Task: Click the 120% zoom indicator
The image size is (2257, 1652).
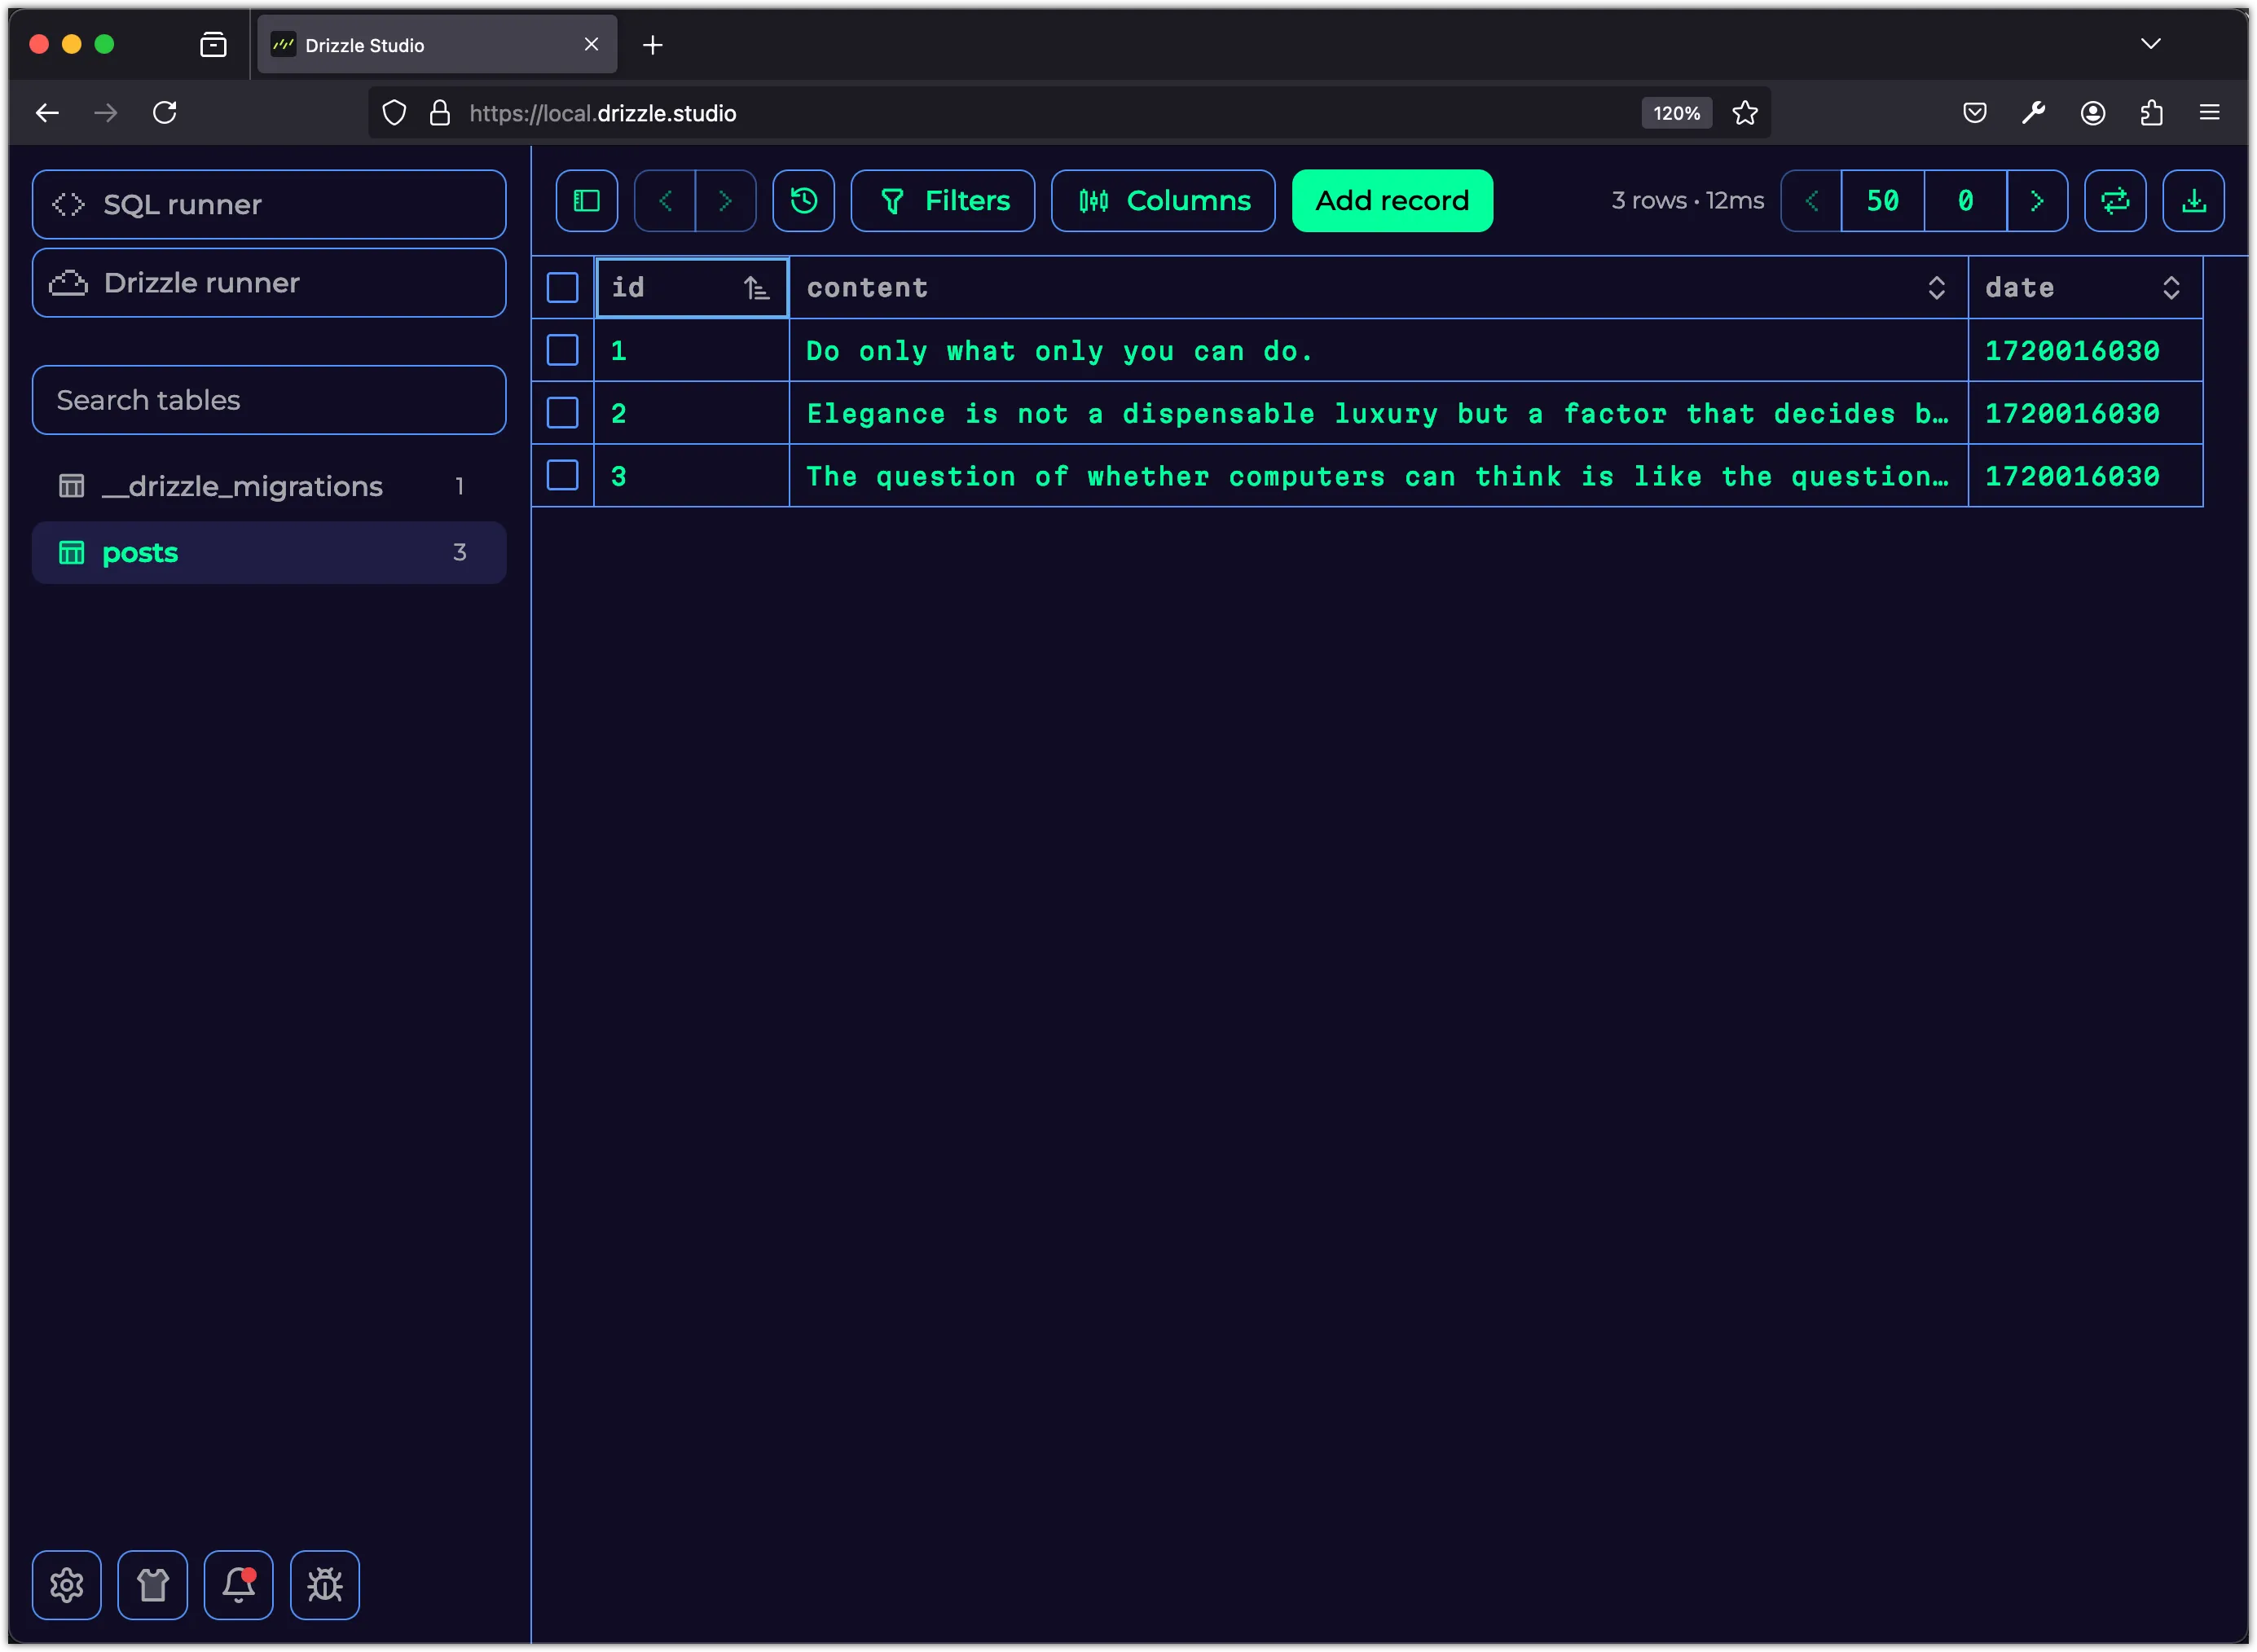Action: click(x=1677, y=113)
